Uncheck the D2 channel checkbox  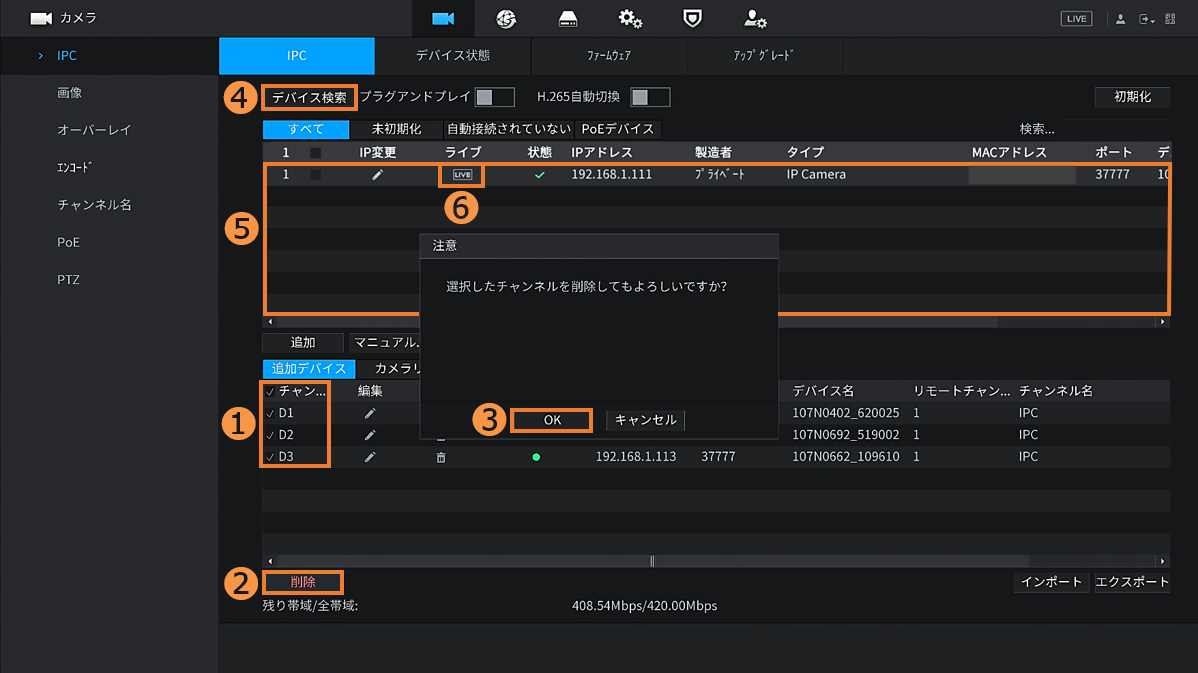point(270,435)
